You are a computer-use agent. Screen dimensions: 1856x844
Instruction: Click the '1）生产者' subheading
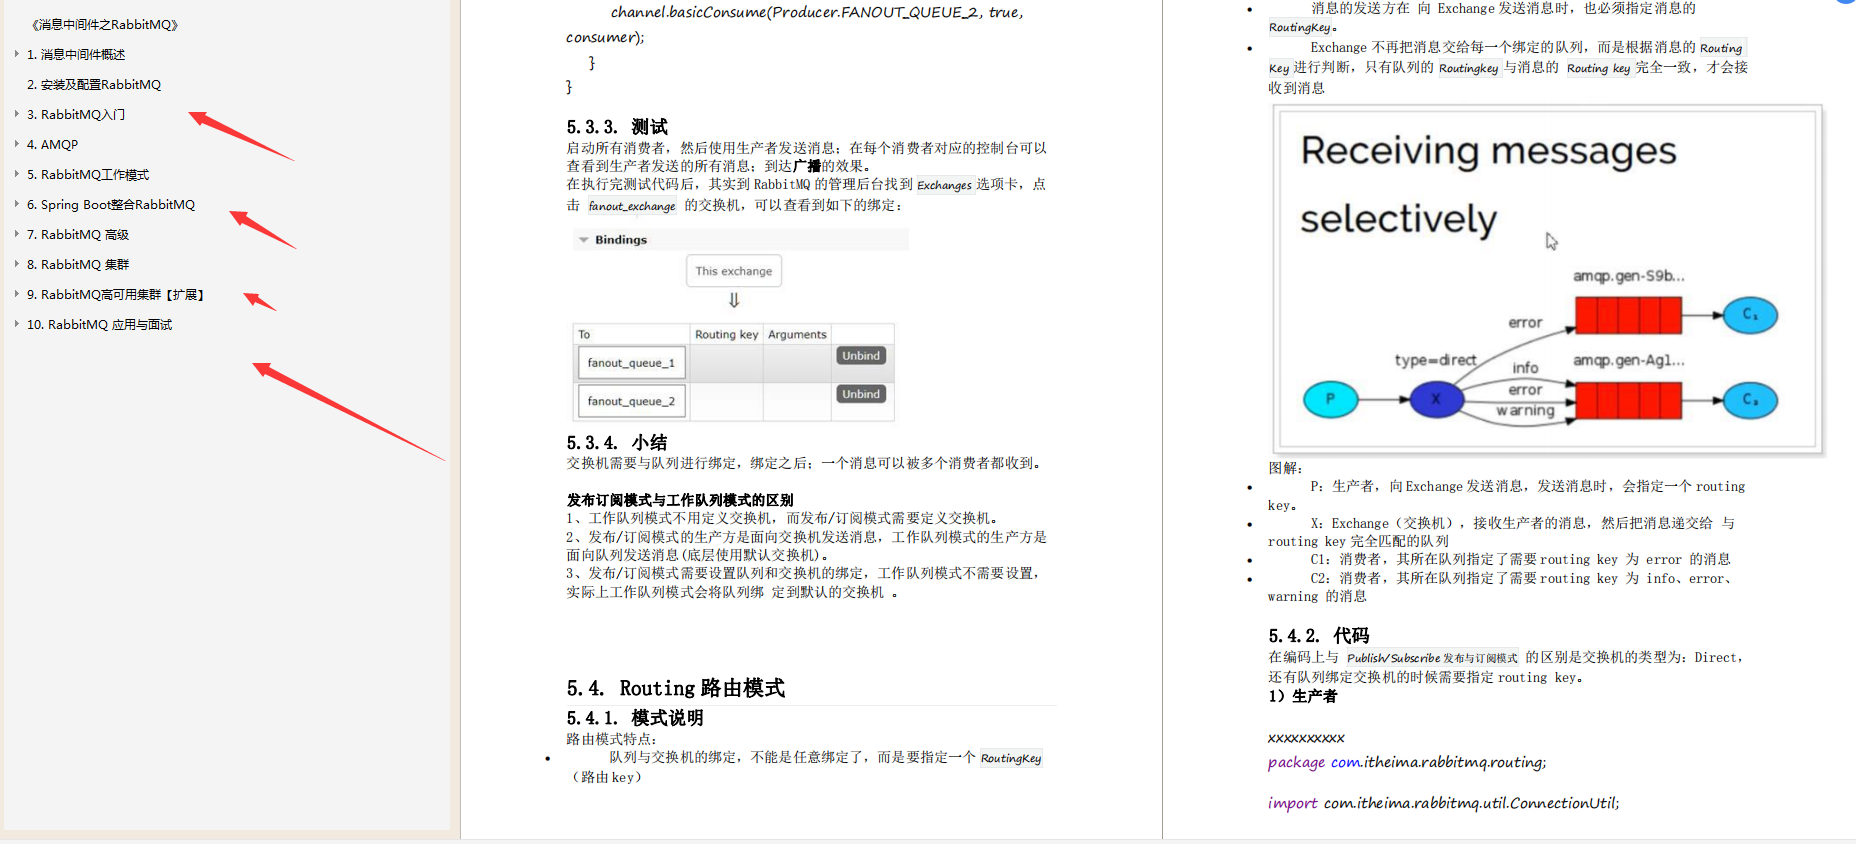coord(1303,696)
